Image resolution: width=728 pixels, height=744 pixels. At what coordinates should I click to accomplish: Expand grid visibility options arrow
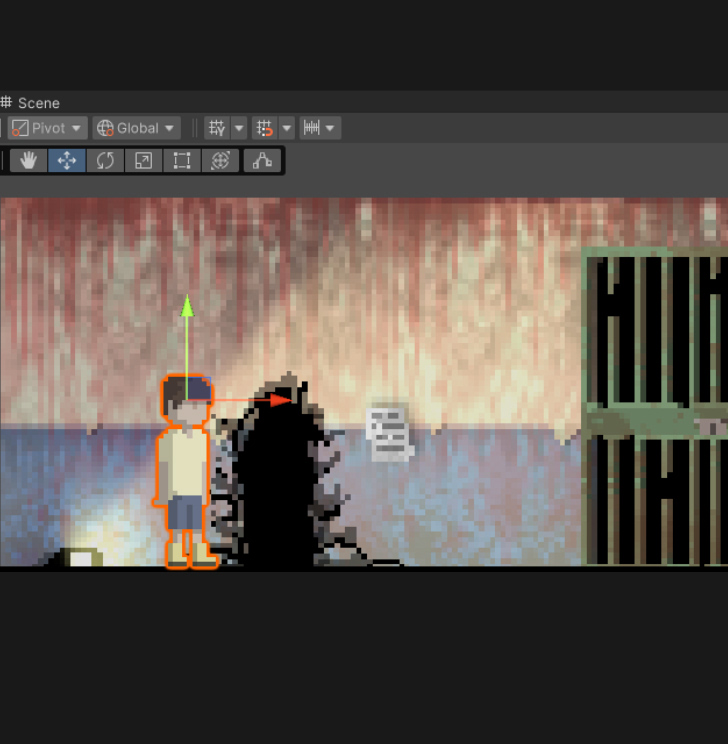pyautogui.click(x=239, y=128)
